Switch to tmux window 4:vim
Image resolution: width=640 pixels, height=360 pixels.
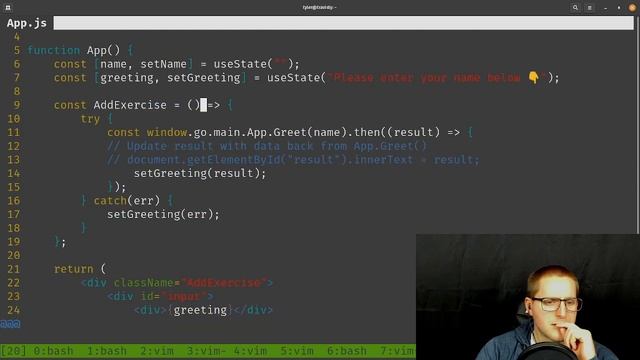coord(250,351)
